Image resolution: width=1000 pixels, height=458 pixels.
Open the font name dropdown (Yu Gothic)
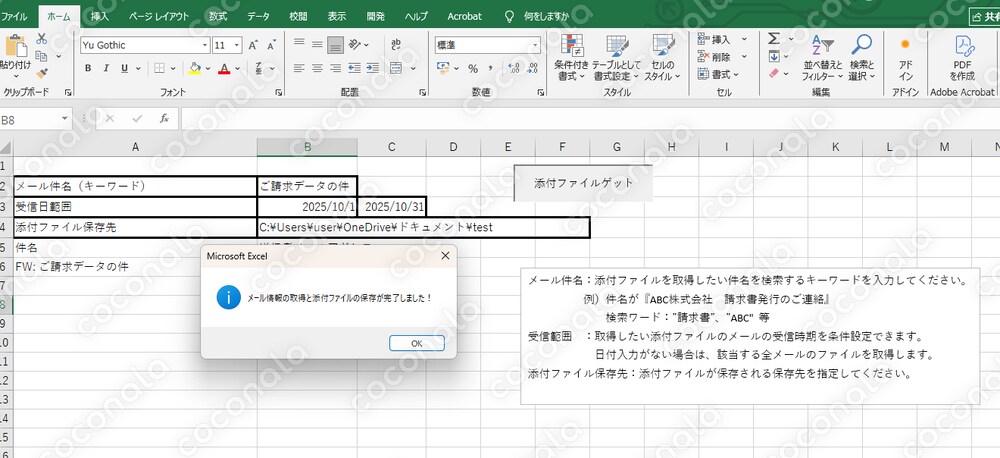tap(205, 45)
